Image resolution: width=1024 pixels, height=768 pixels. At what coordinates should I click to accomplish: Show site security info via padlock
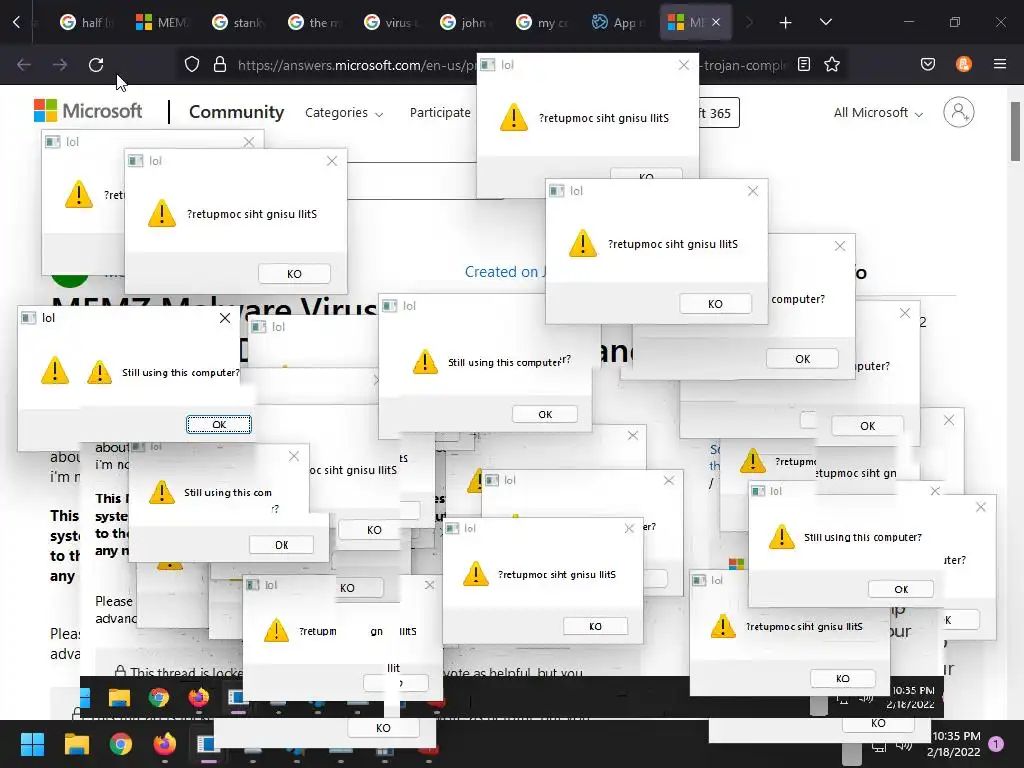click(x=220, y=65)
